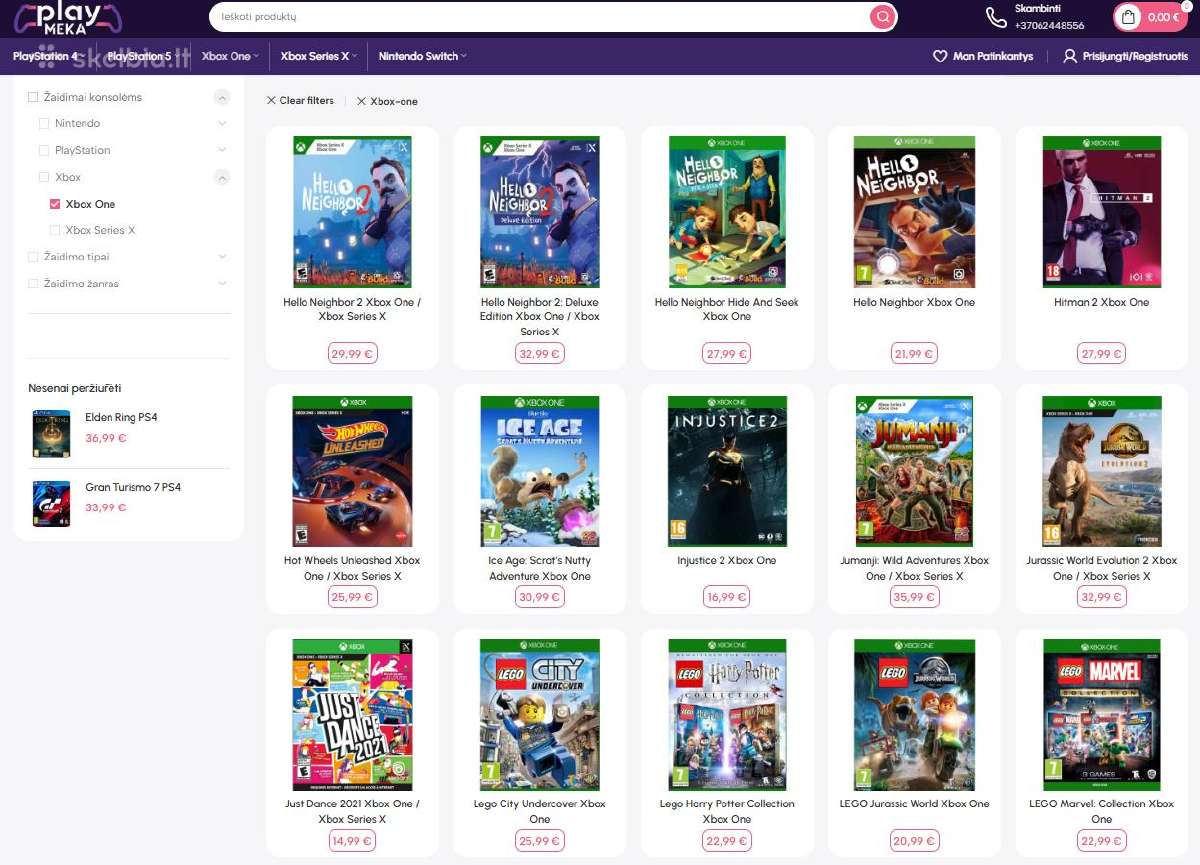The width and height of the screenshot is (1200, 865).
Task: Open LEGO Jurassic World cover image
Action: 914,715
